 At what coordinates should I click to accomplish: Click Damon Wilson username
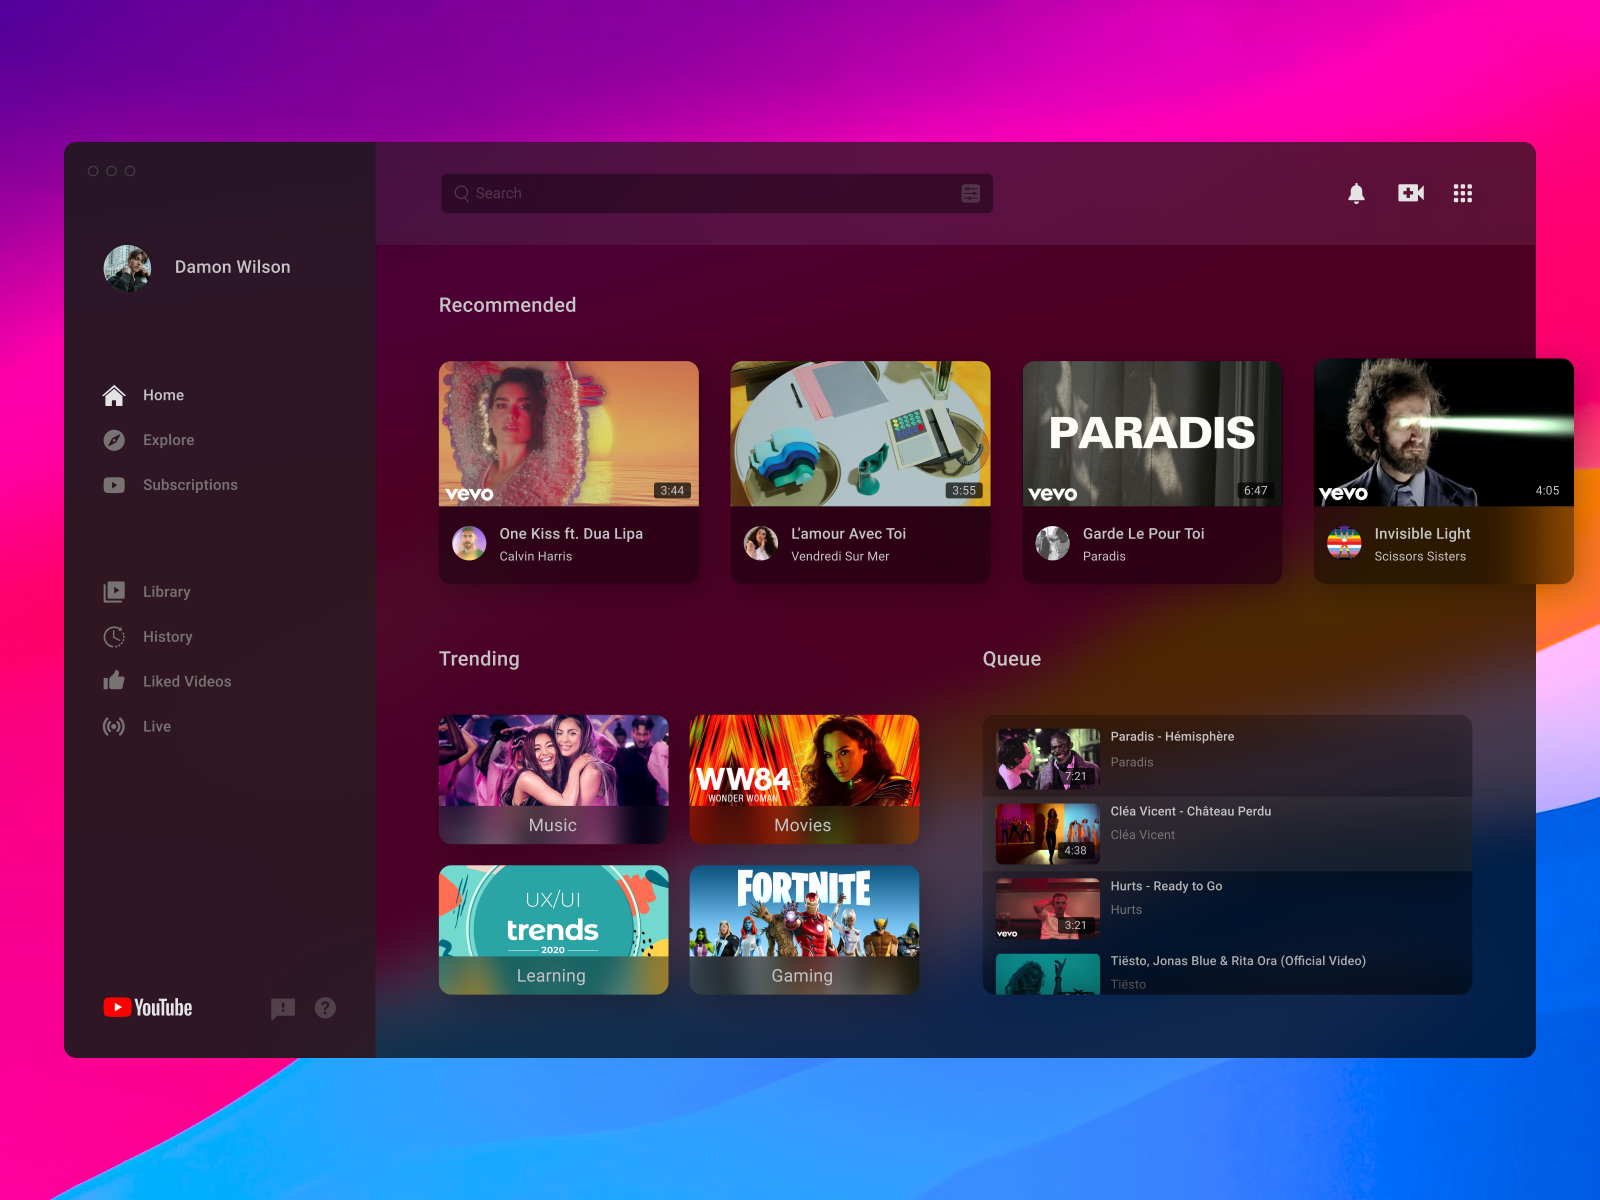pyautogui.click(x=233, y=267)
